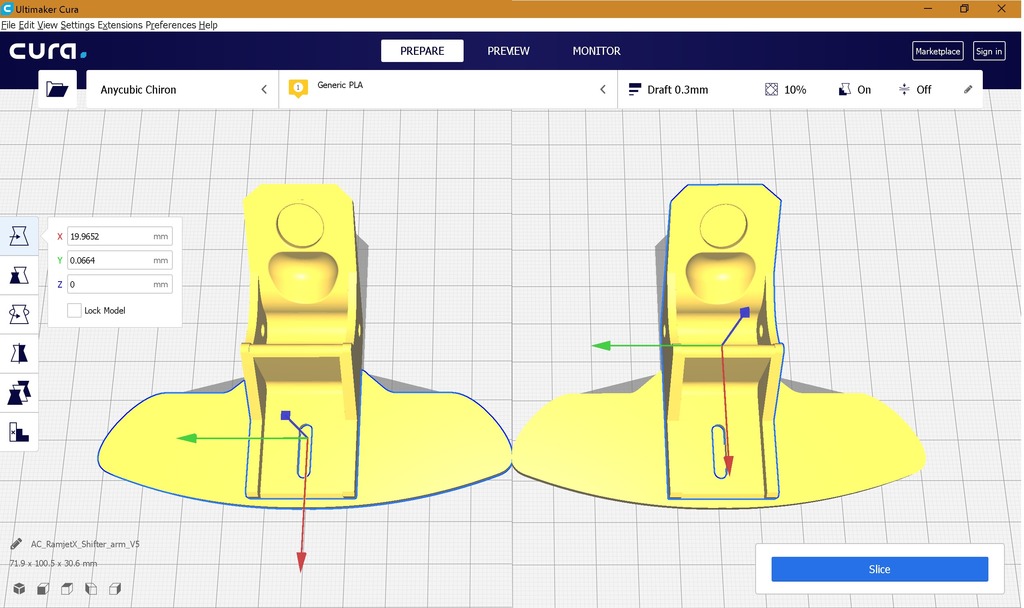Switch to the PREVIEW tab
This screenshot has height=608, width=1024.
point(508,50)
